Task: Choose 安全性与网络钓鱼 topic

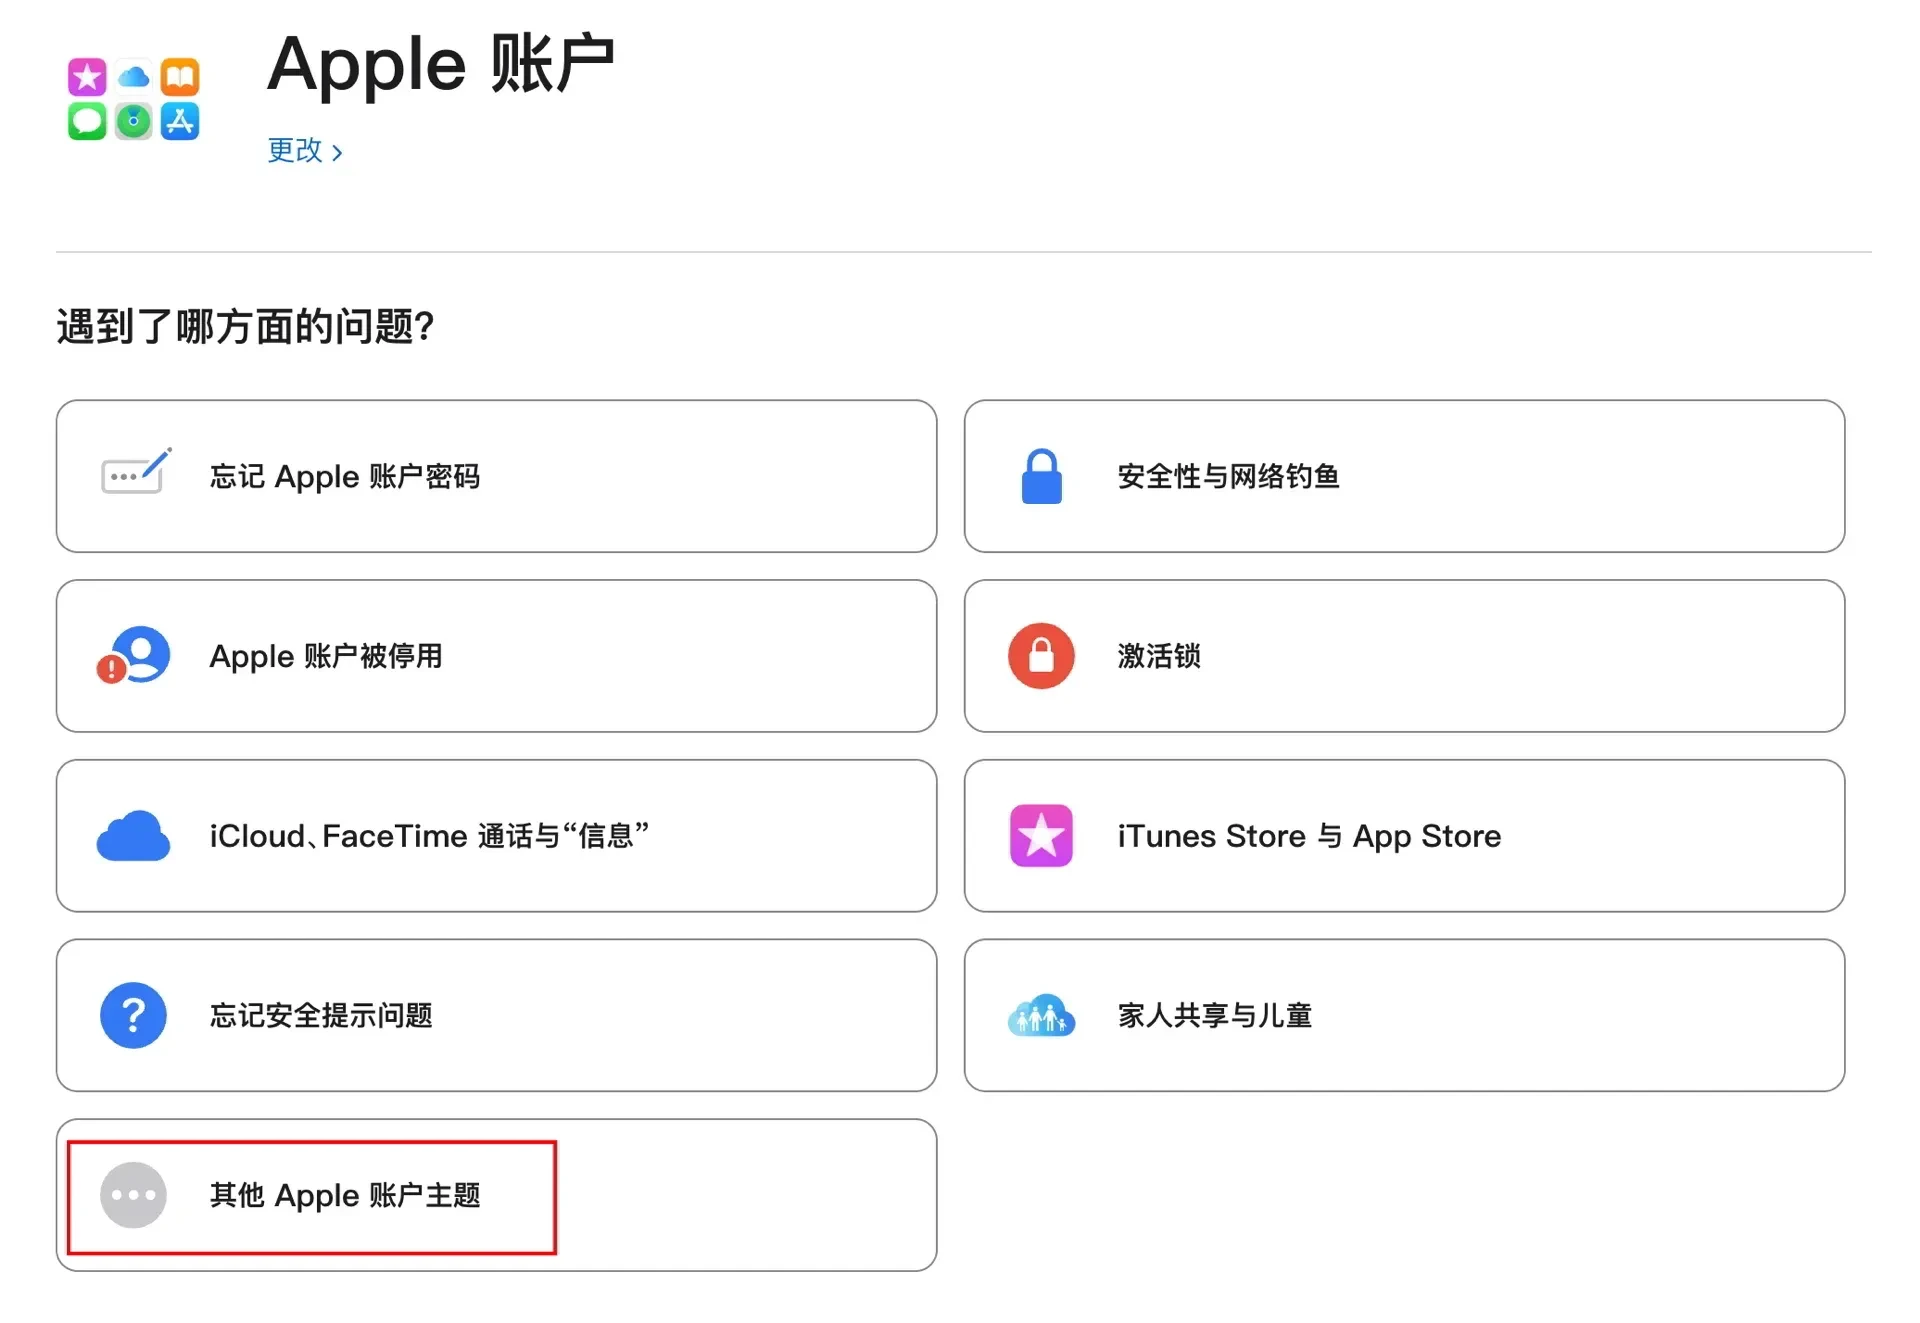Action: coord(1228,477)
